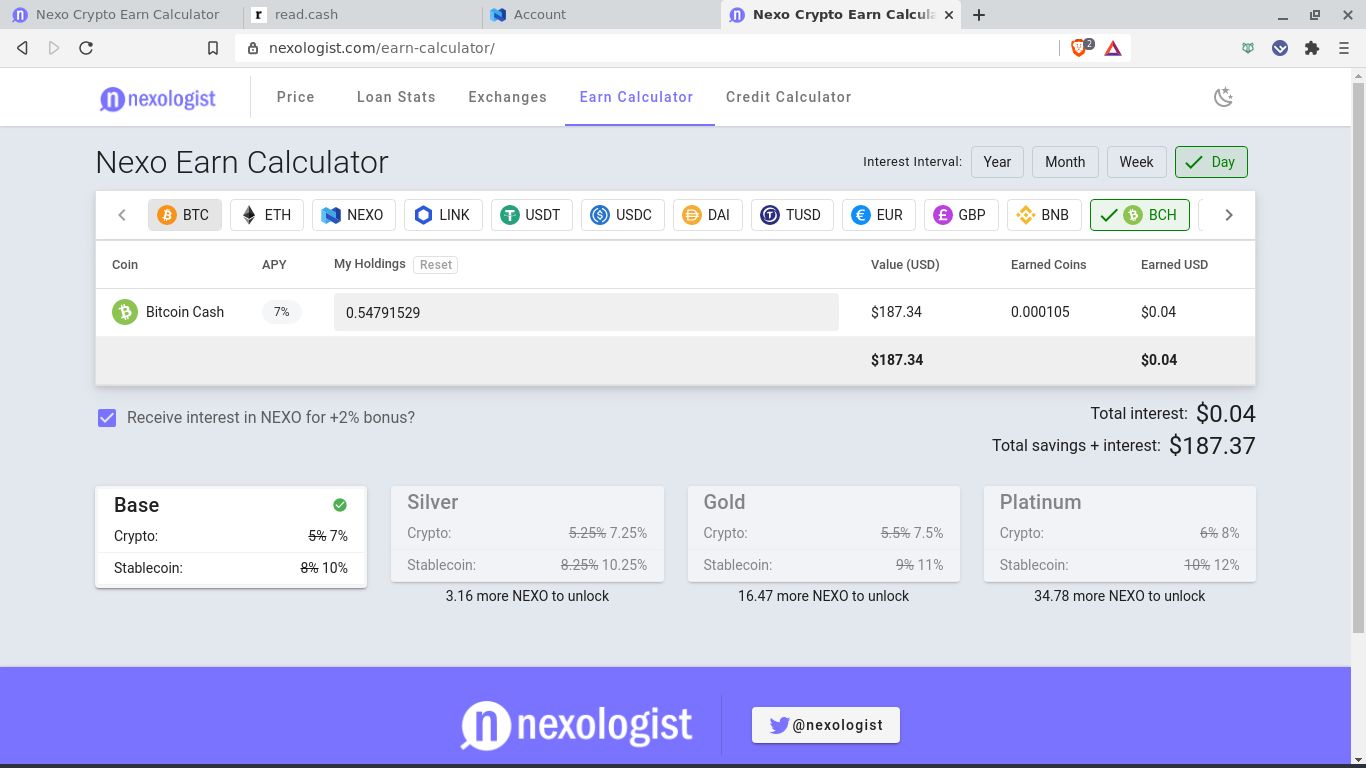Image resolution: width=1366 pixels, height=768 pixels.
Task: Open the Credit Calculator nav tab
Action: click(x=789, y=97)
